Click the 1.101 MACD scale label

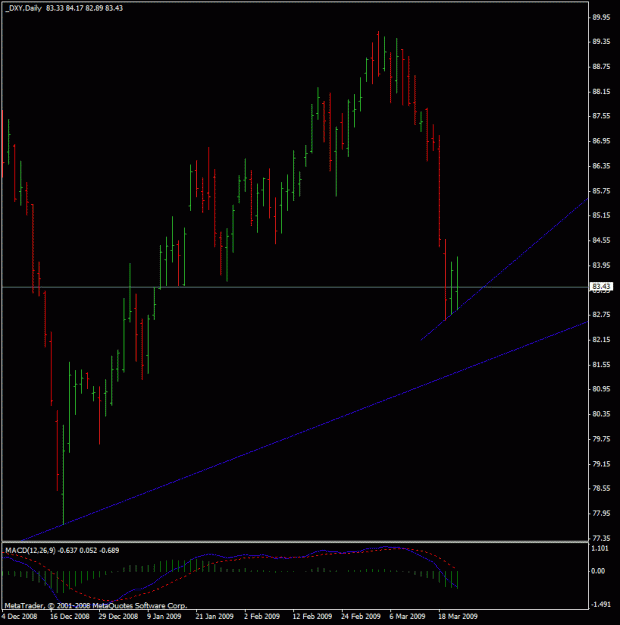600,549
